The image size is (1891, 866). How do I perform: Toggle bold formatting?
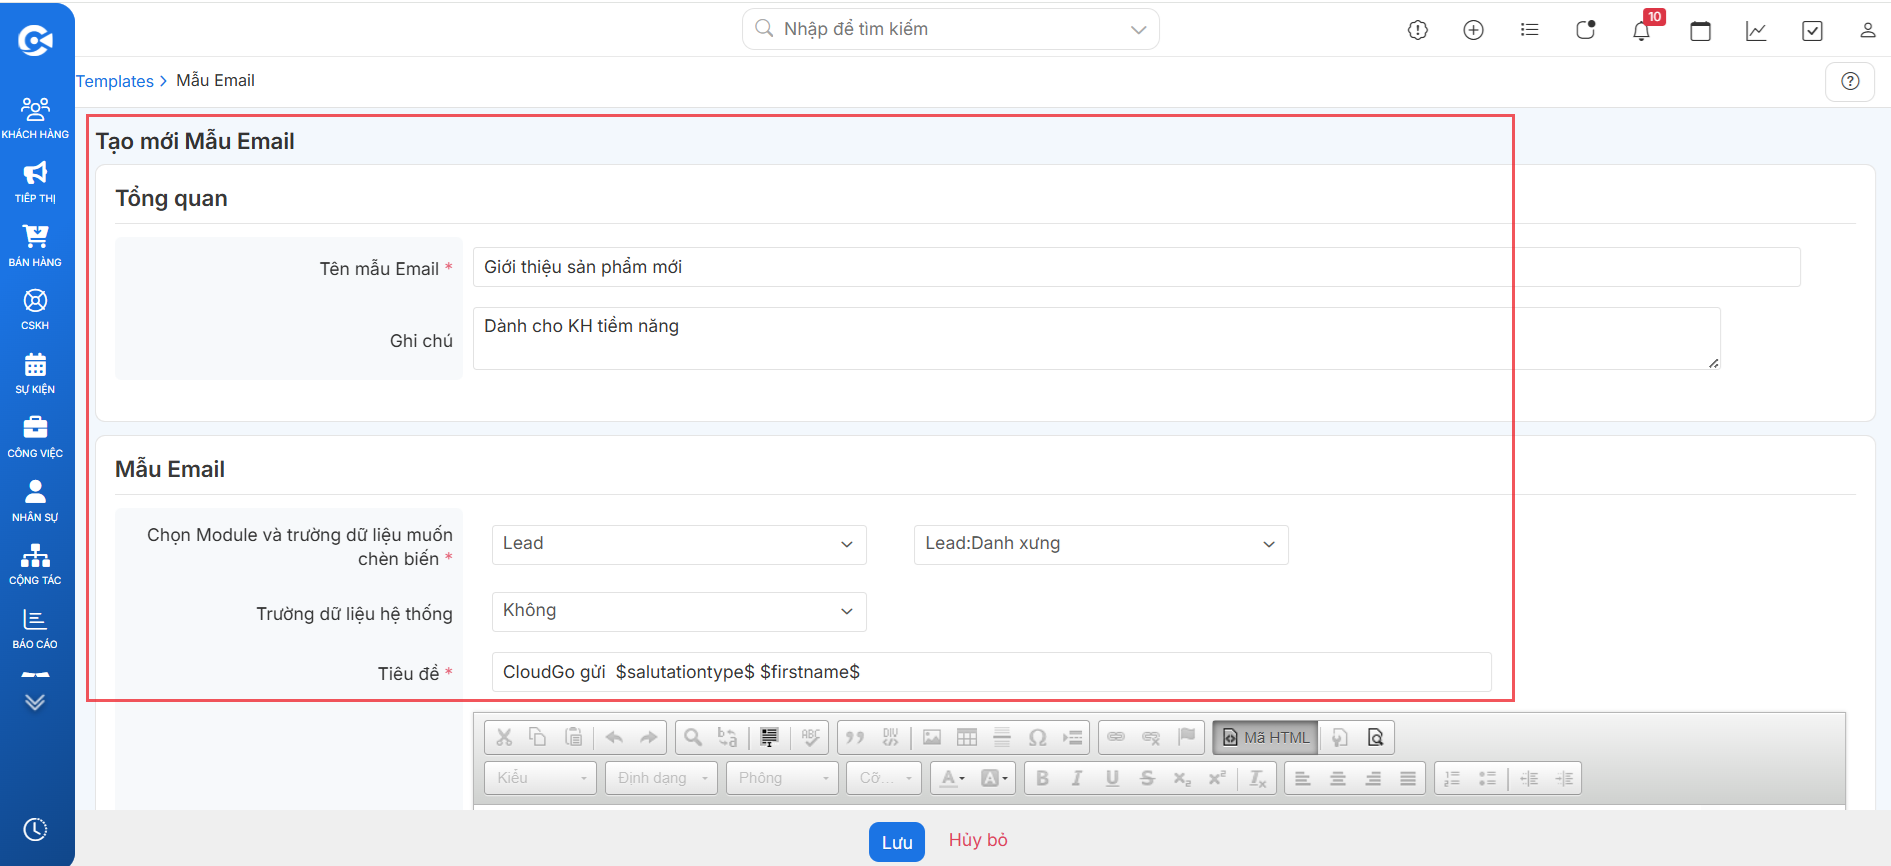pyautogui.click(x=1043, y=778)
